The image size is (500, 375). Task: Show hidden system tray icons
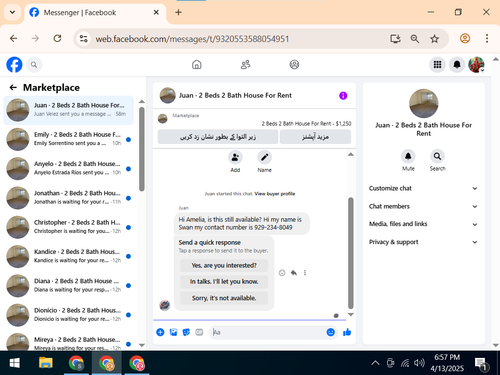(x=375, y=363)
